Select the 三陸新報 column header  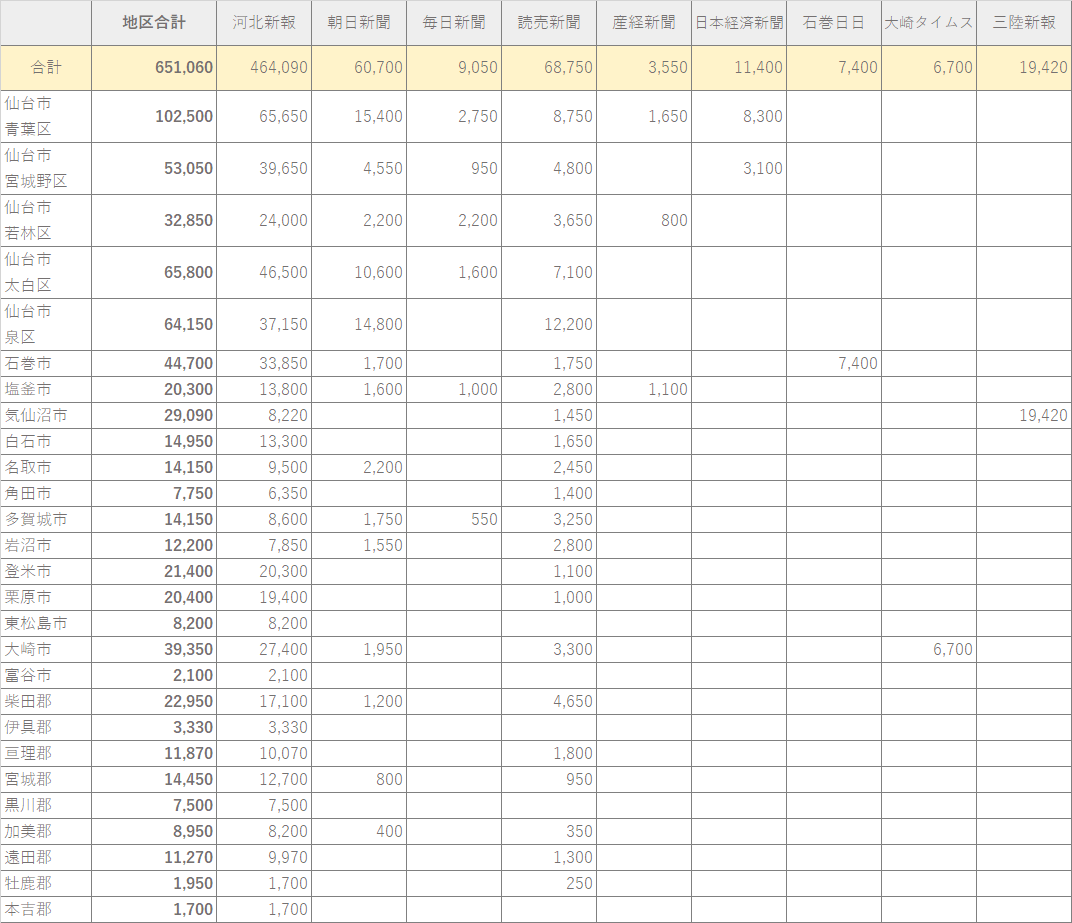(1024, 23)
